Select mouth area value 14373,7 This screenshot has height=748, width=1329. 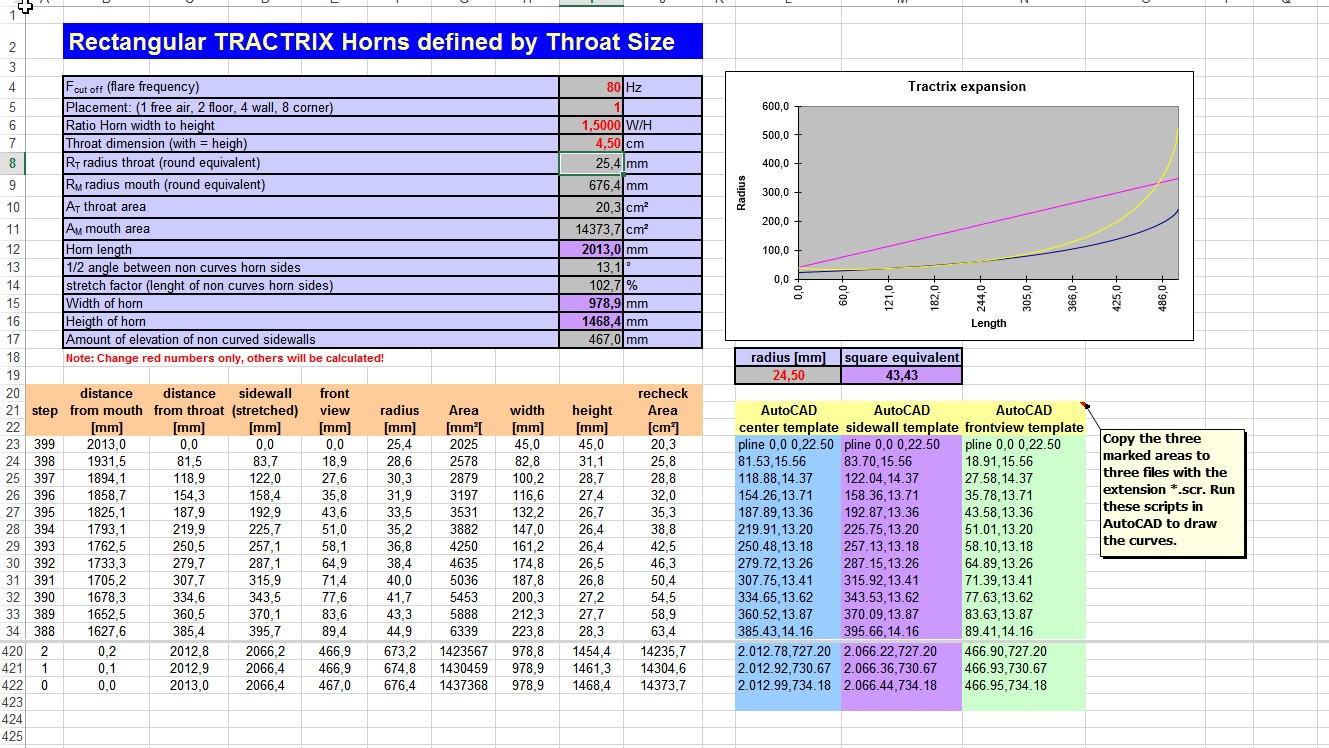click(592, 229)
